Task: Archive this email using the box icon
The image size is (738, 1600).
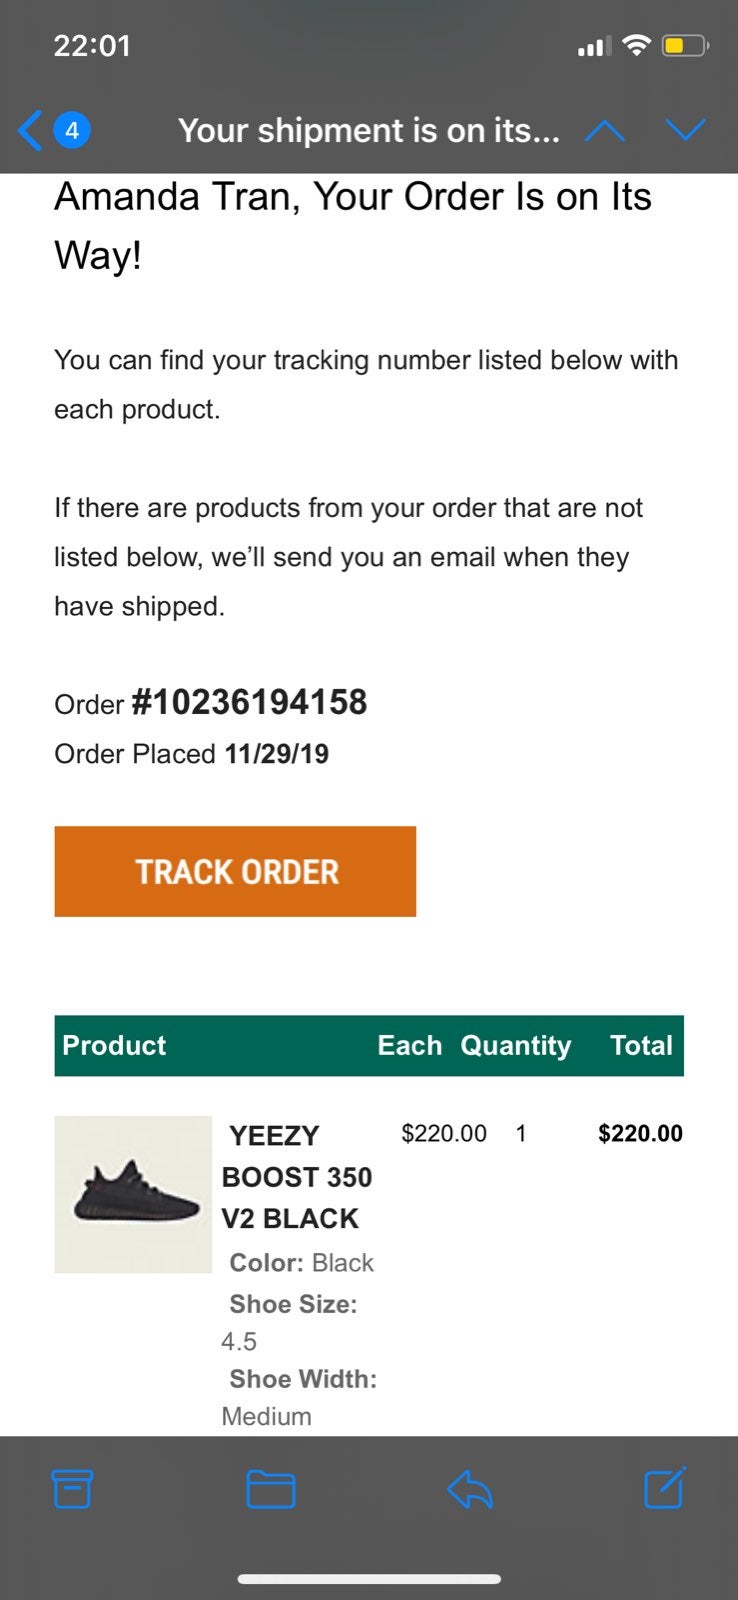Action: pyautogui.click(x=72, y=1489)
